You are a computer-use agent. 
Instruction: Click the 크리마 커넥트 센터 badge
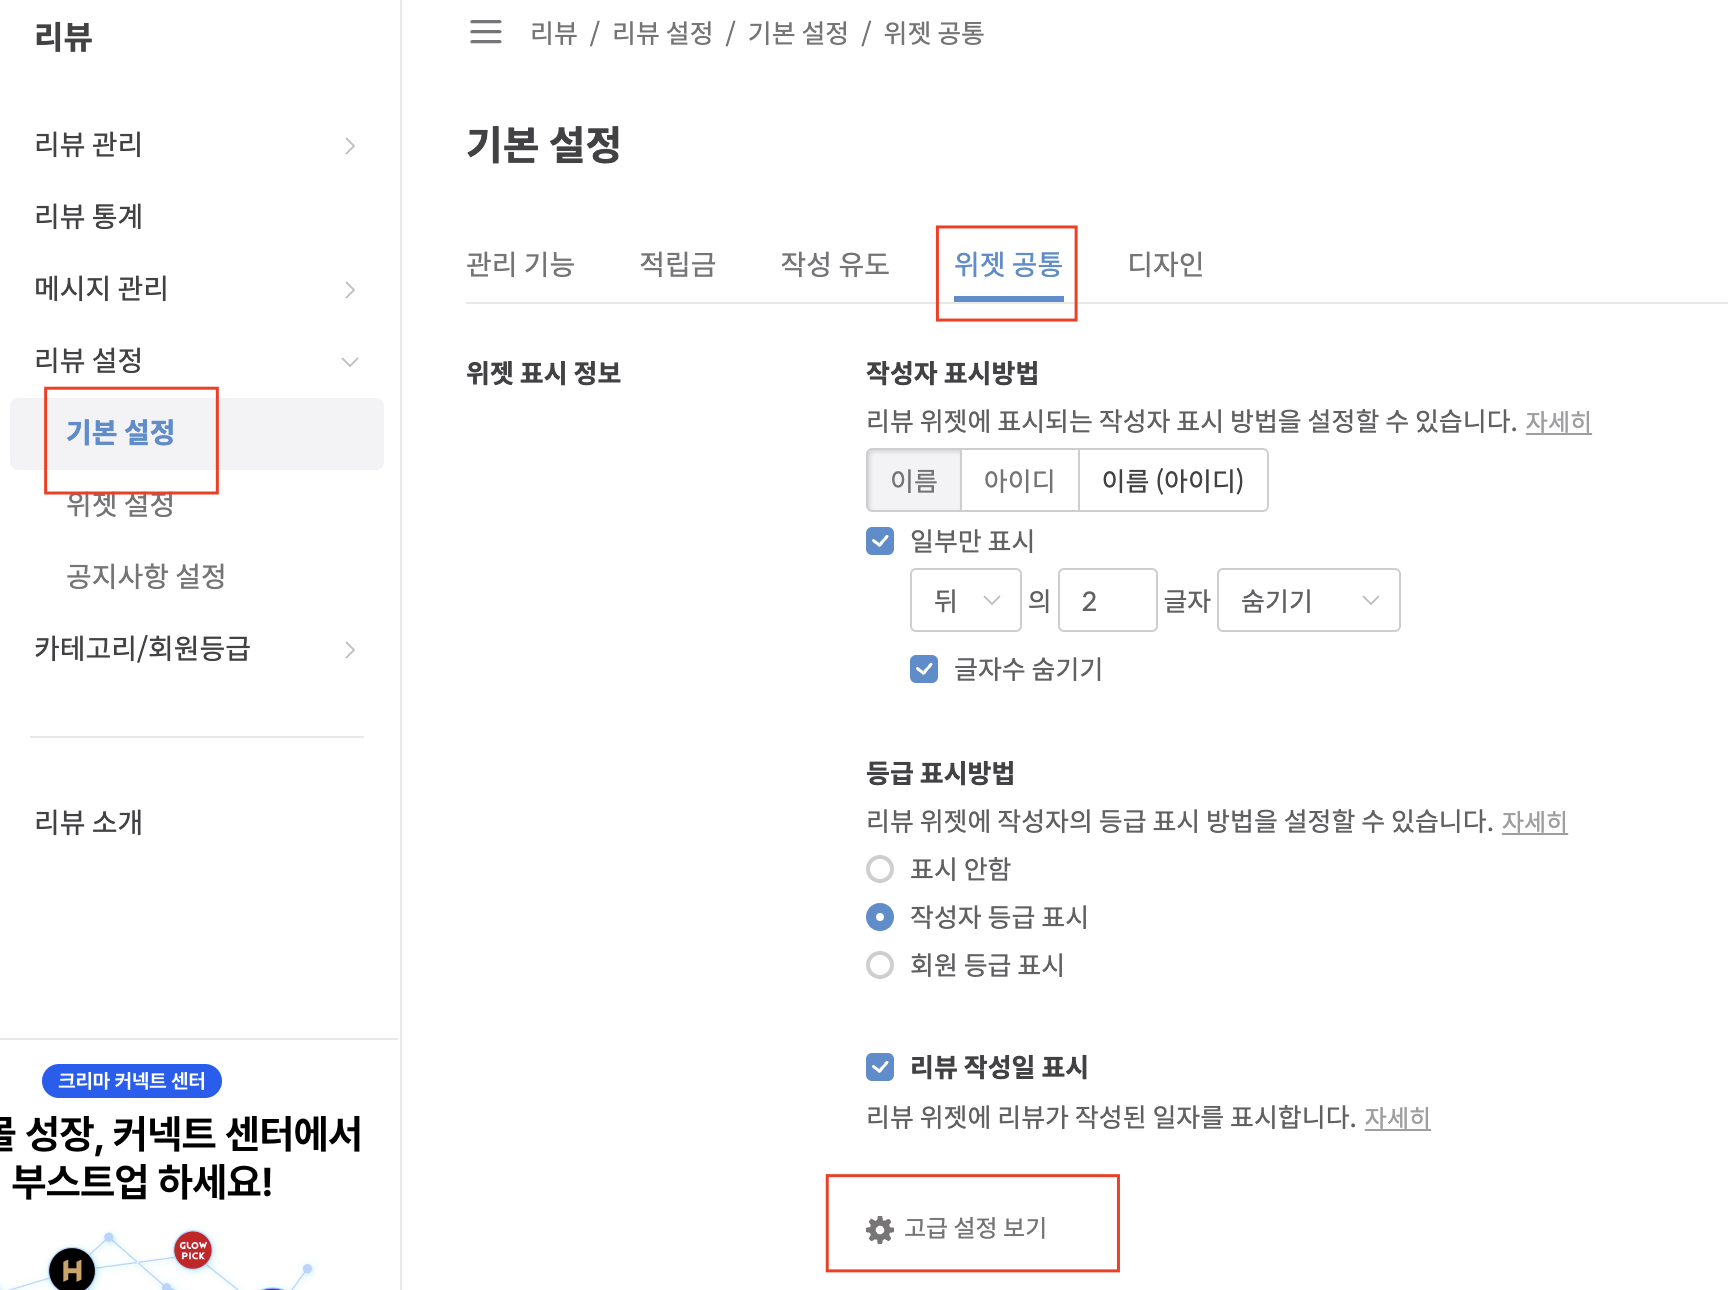[x=132, y=1081]
